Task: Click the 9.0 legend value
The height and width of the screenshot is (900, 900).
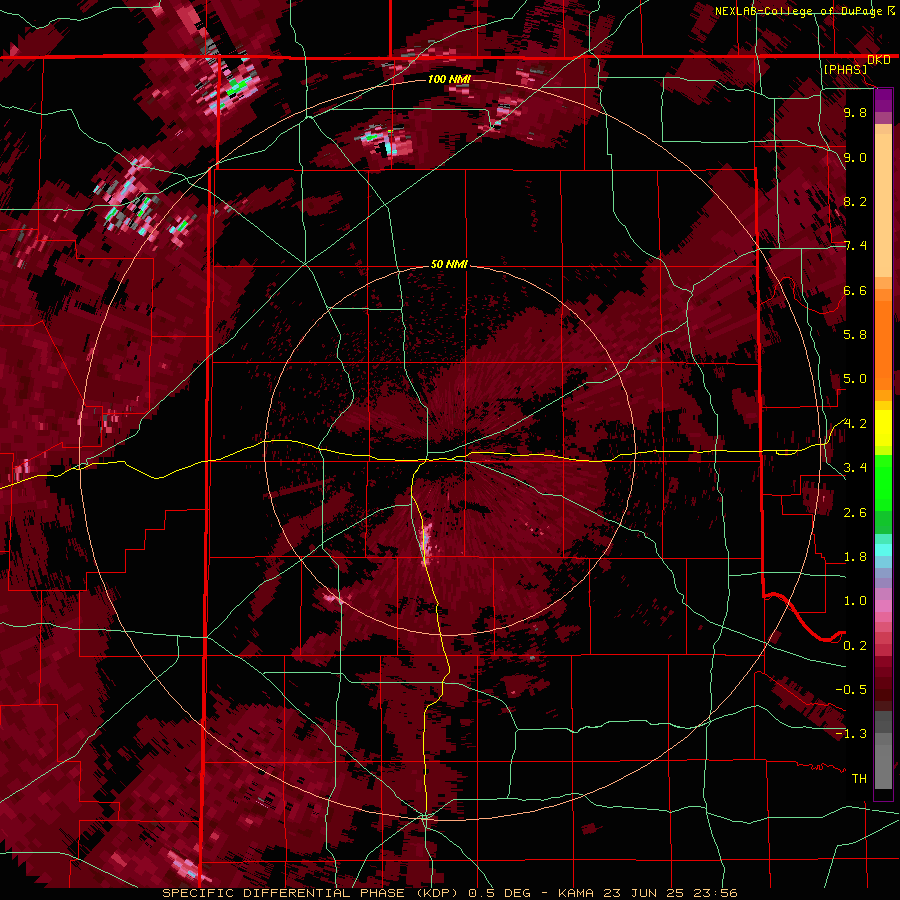Action: point(855,157)
